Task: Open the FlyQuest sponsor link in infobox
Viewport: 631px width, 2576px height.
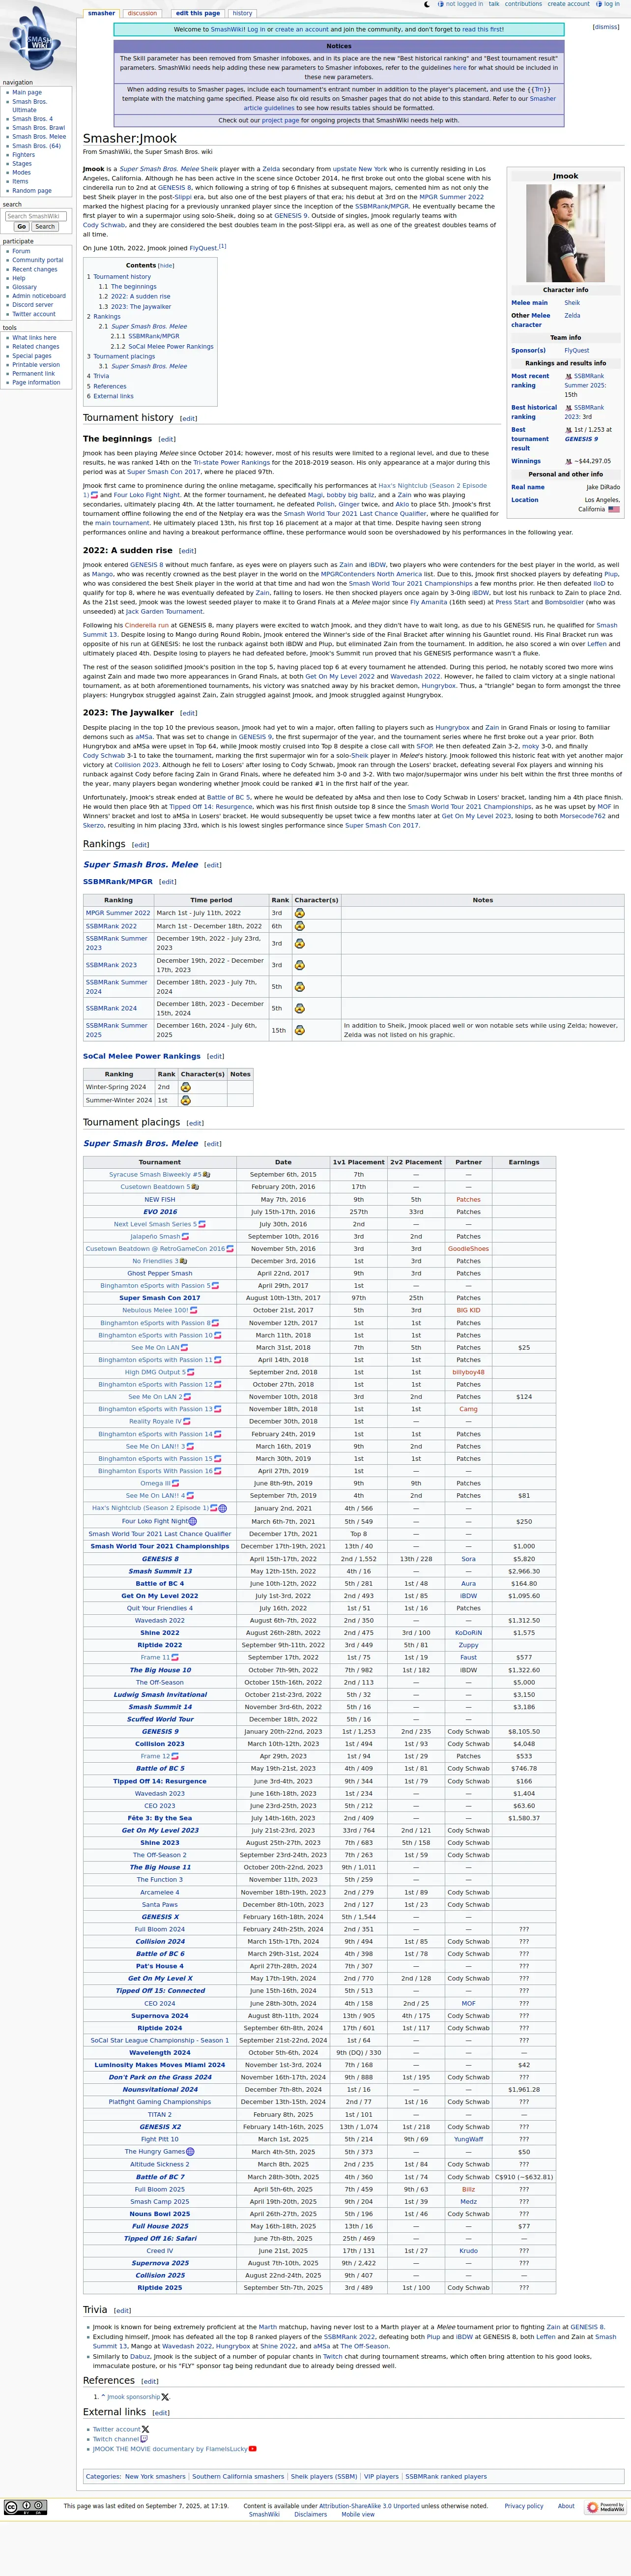Action: 577,351
